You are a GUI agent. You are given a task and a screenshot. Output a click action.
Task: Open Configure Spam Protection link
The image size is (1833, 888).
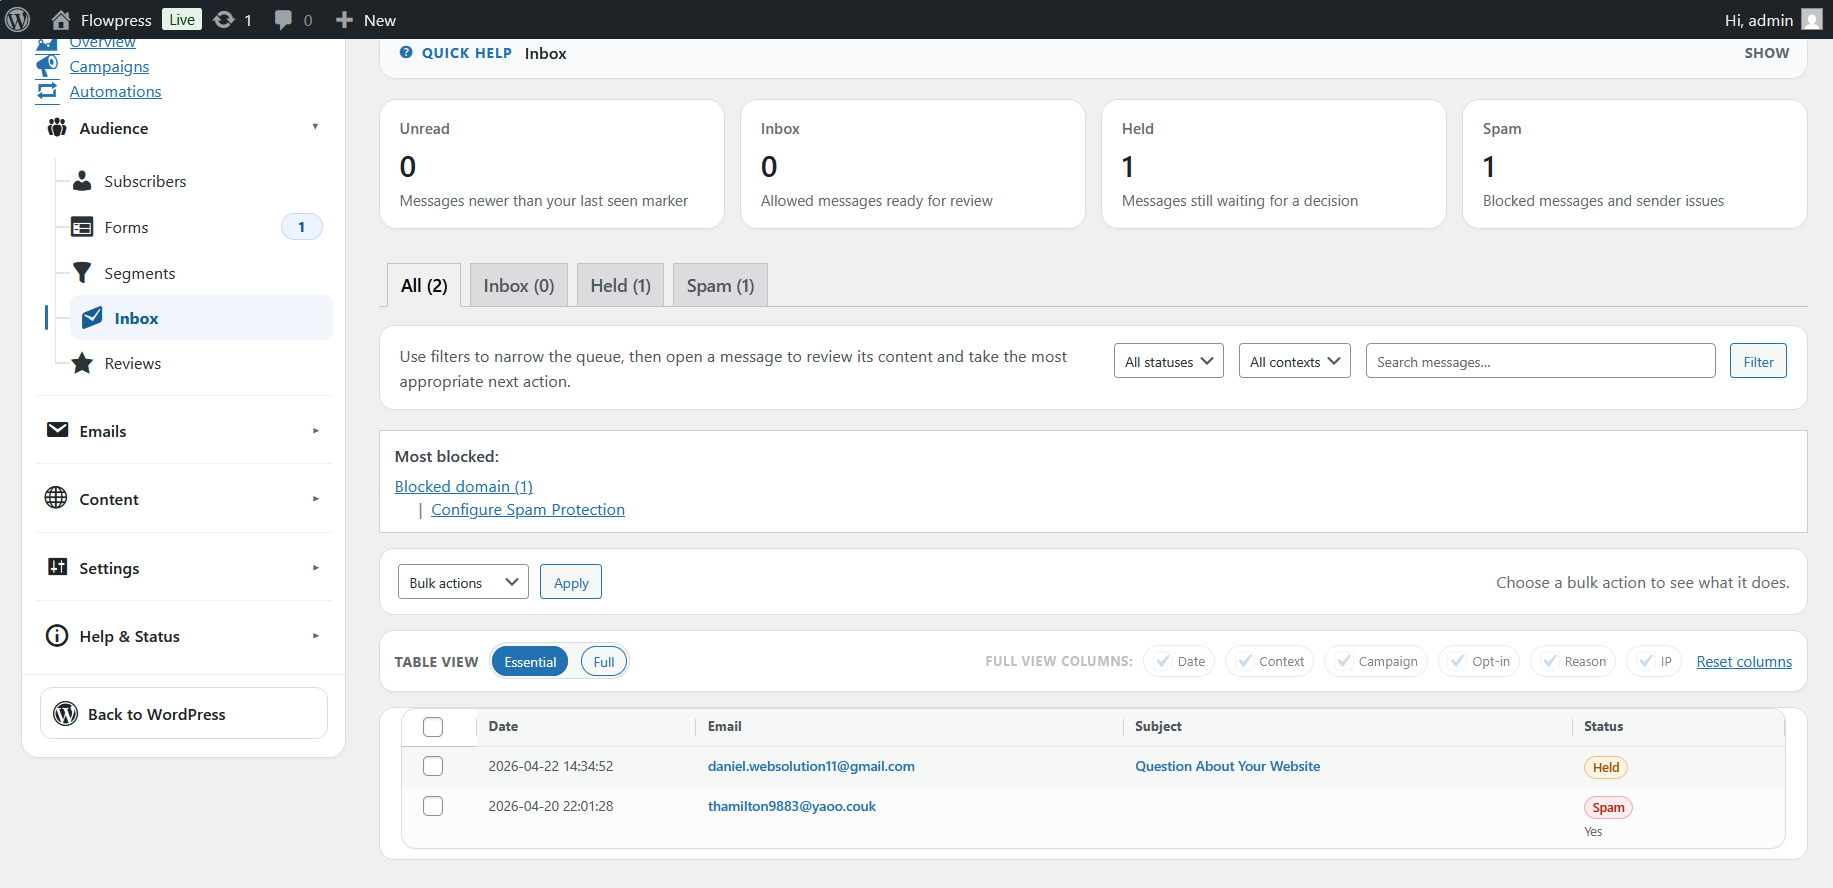pos(528,509)
